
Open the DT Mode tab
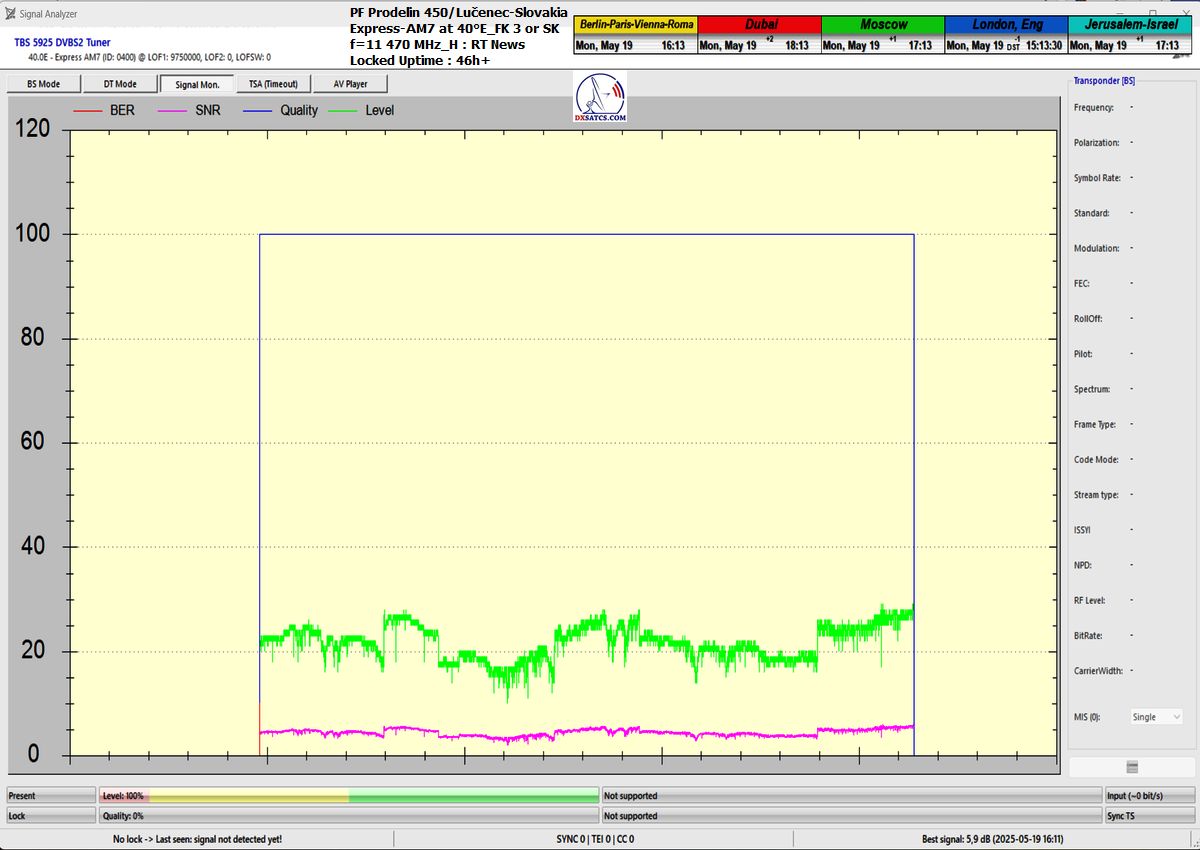[x=119, y=84]
